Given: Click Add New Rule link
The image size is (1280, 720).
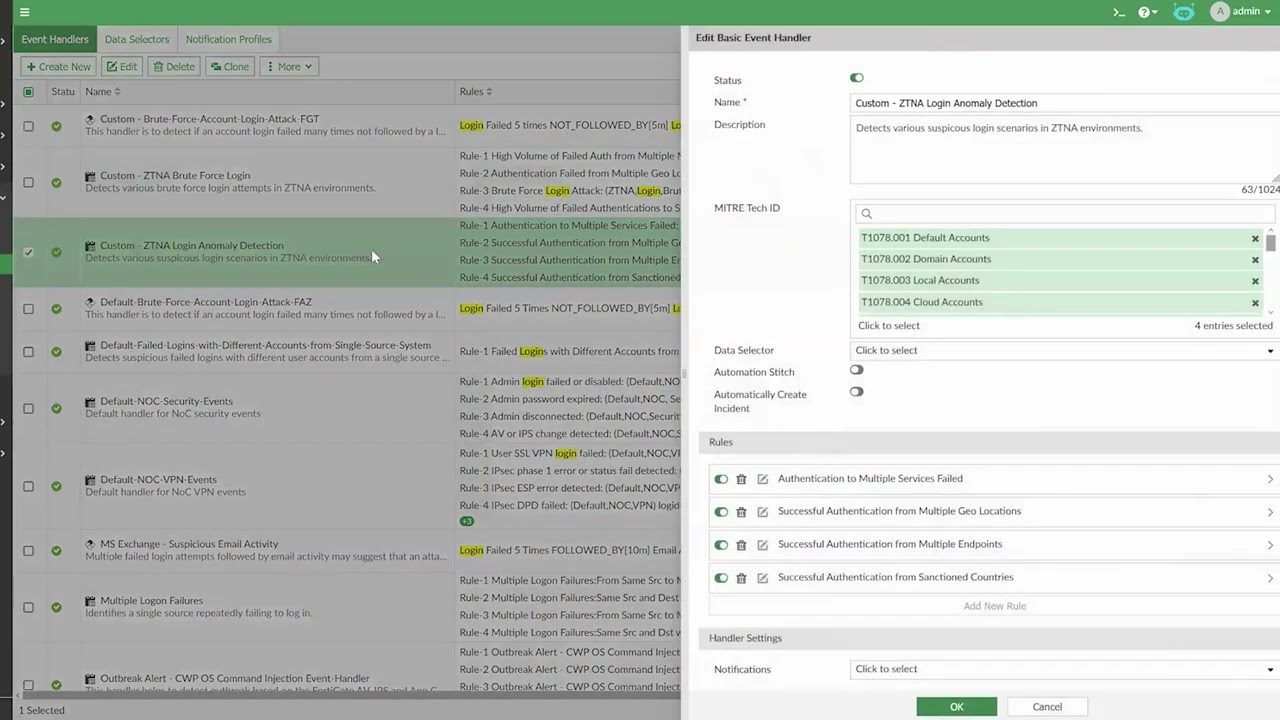Looking at the screenshot, I should tap(995, 606).
